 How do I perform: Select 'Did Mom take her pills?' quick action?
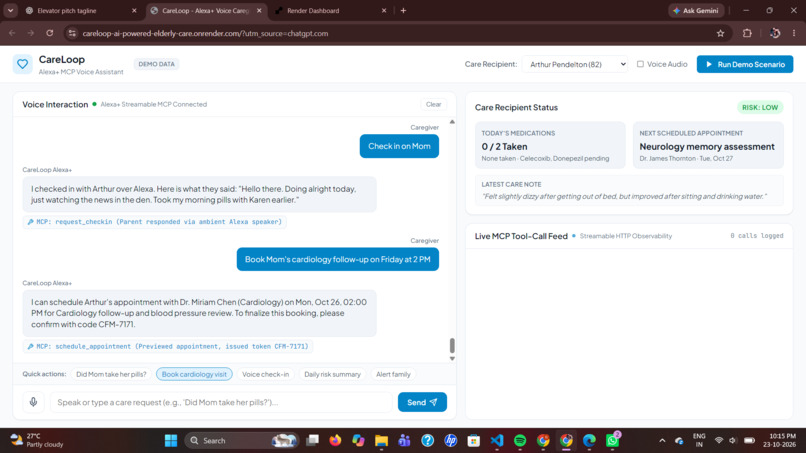coord(111,374)
